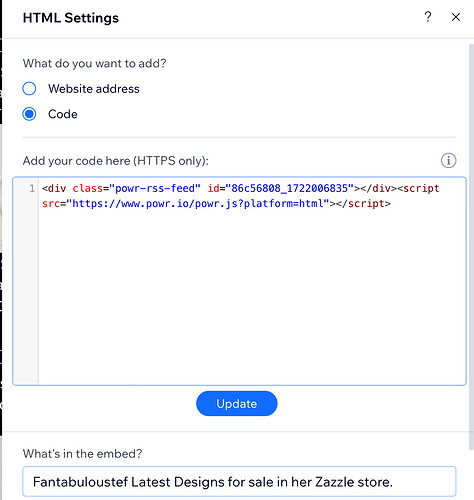The image size is (474, 500).
Task: Open help via the question mark icon
Action: point(428,17)
